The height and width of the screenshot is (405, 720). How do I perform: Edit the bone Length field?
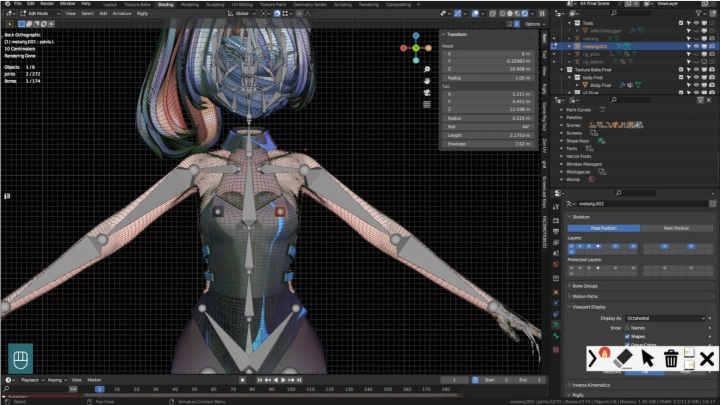point(487,135)
